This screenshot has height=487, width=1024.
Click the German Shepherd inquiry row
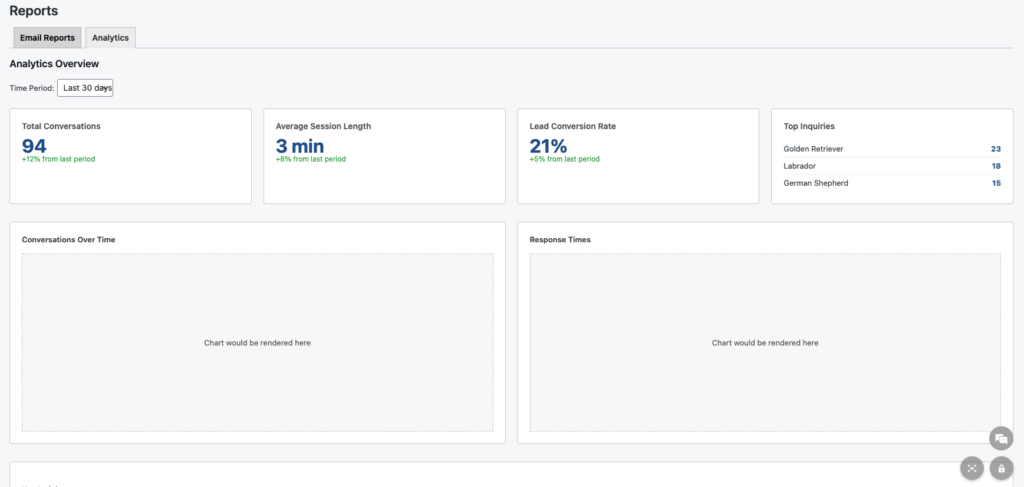(x=892, y=183)
